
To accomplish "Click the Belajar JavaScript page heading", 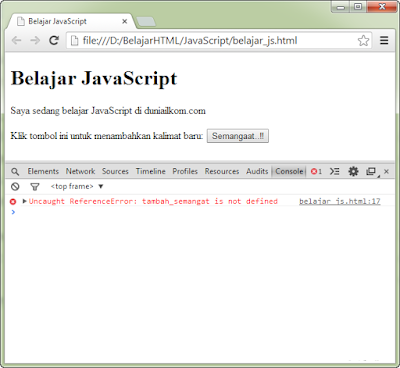I will [94, 79].
